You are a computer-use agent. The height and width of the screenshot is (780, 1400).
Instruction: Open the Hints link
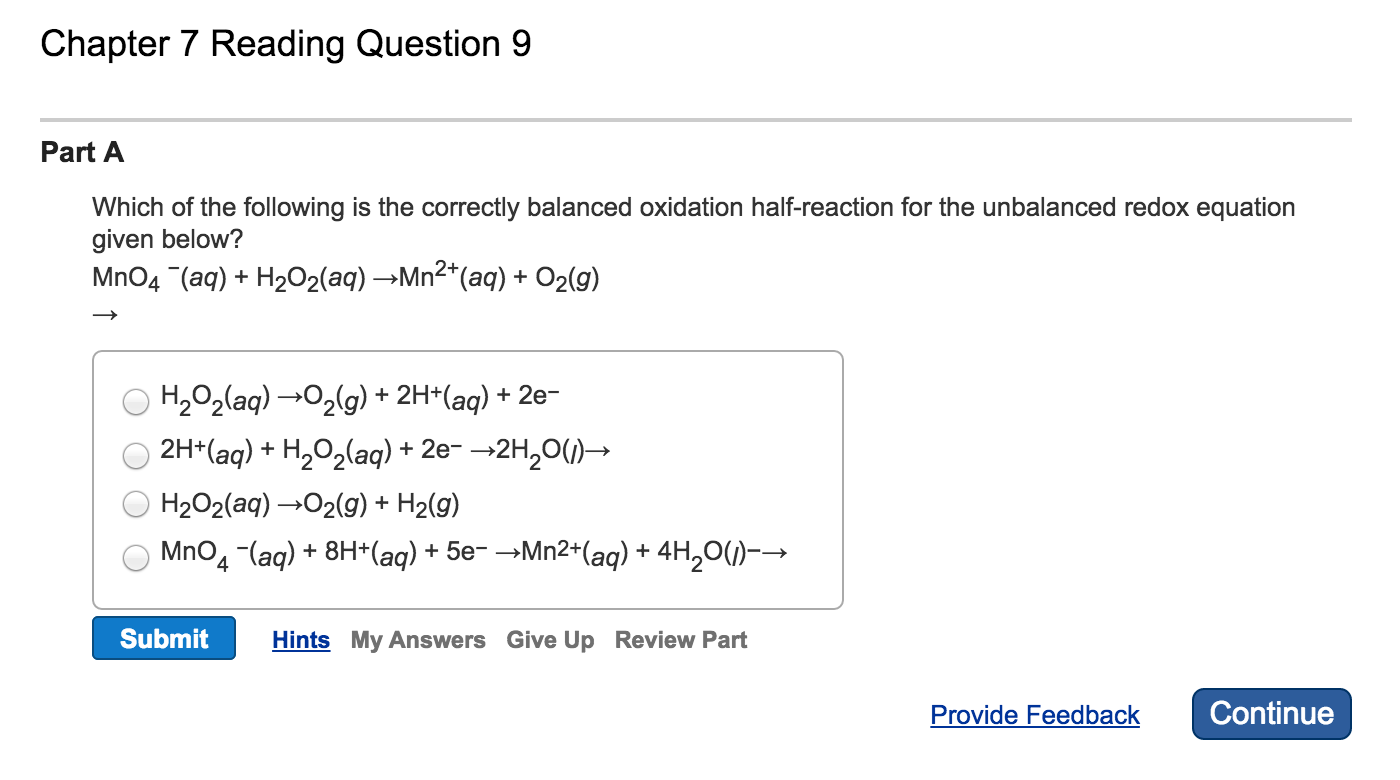click(301, 640)
